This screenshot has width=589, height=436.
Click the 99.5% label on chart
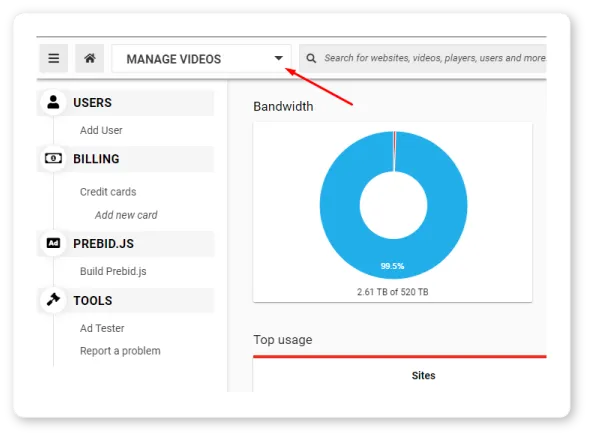[392, 266]
